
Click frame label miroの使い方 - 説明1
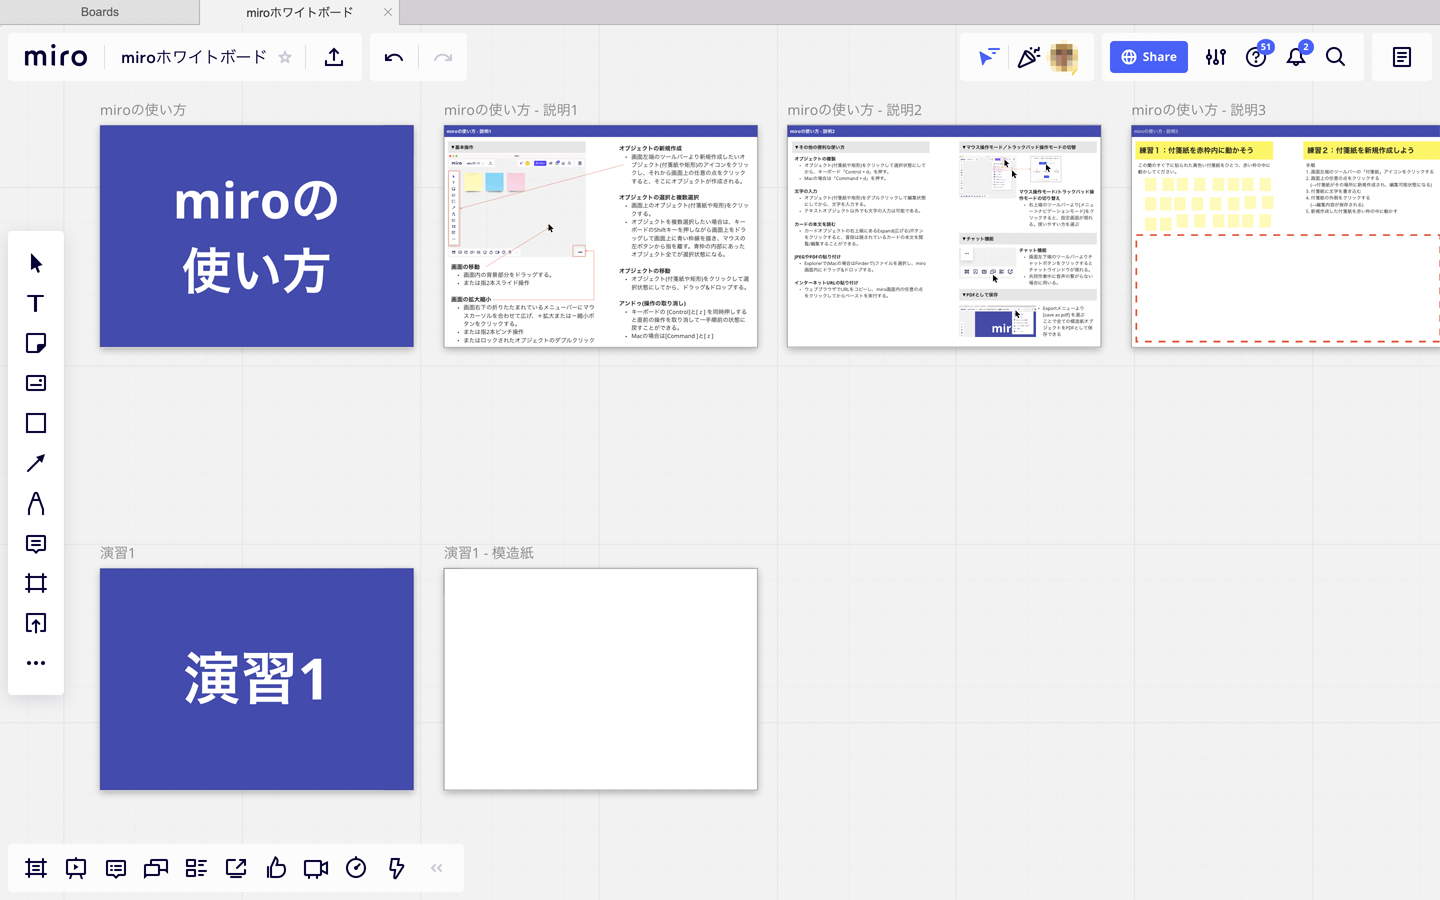tap(511, 110)
